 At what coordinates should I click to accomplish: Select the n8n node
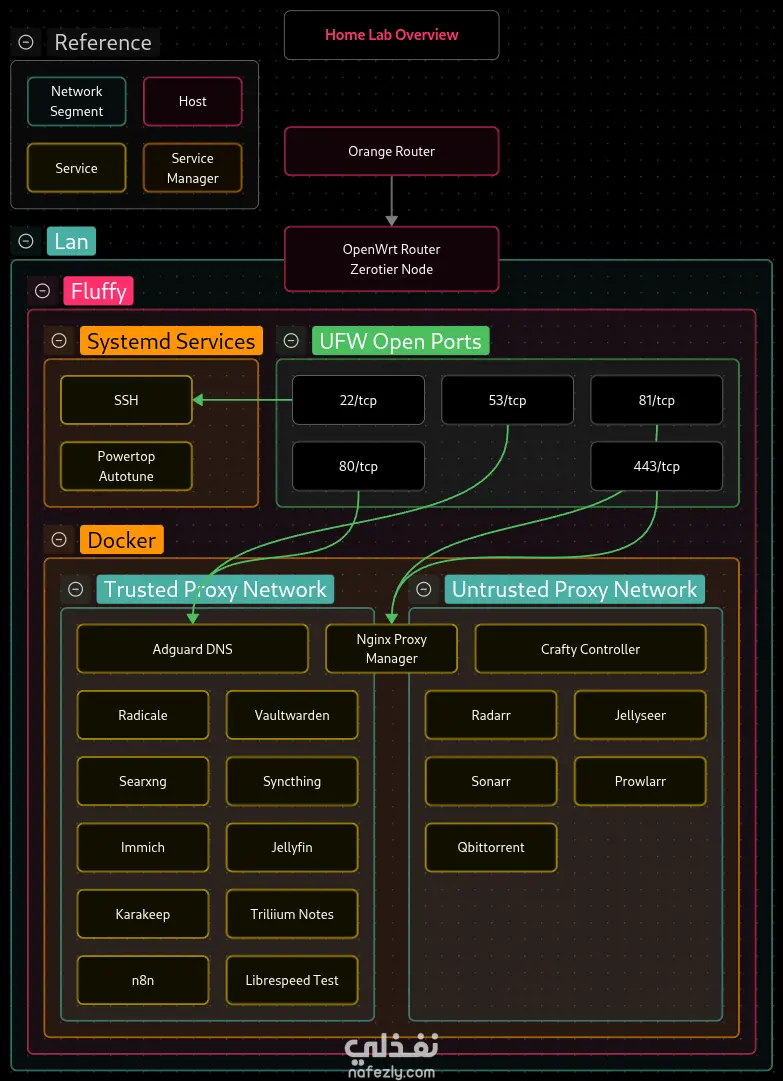pyautogui.click(x=143, y=980)
